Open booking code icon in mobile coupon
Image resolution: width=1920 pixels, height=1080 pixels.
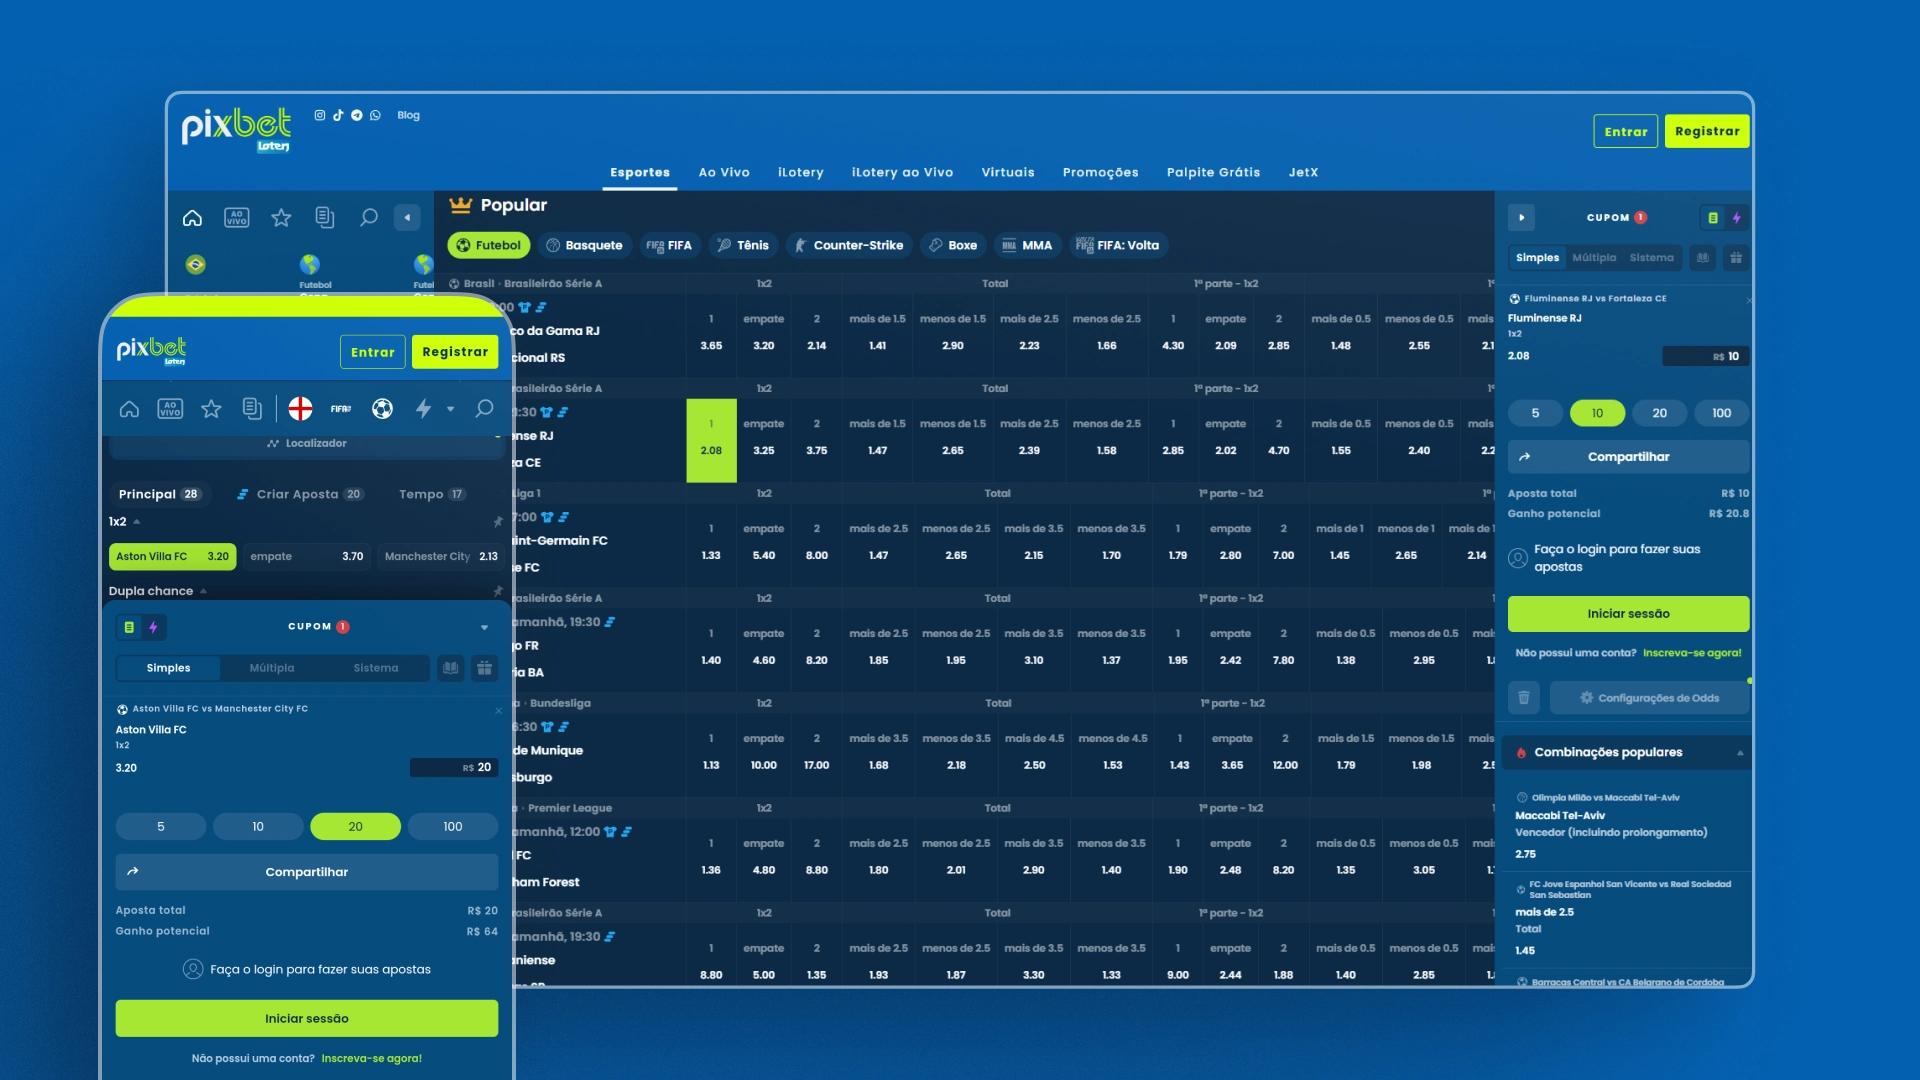click(x=451, y=668)
